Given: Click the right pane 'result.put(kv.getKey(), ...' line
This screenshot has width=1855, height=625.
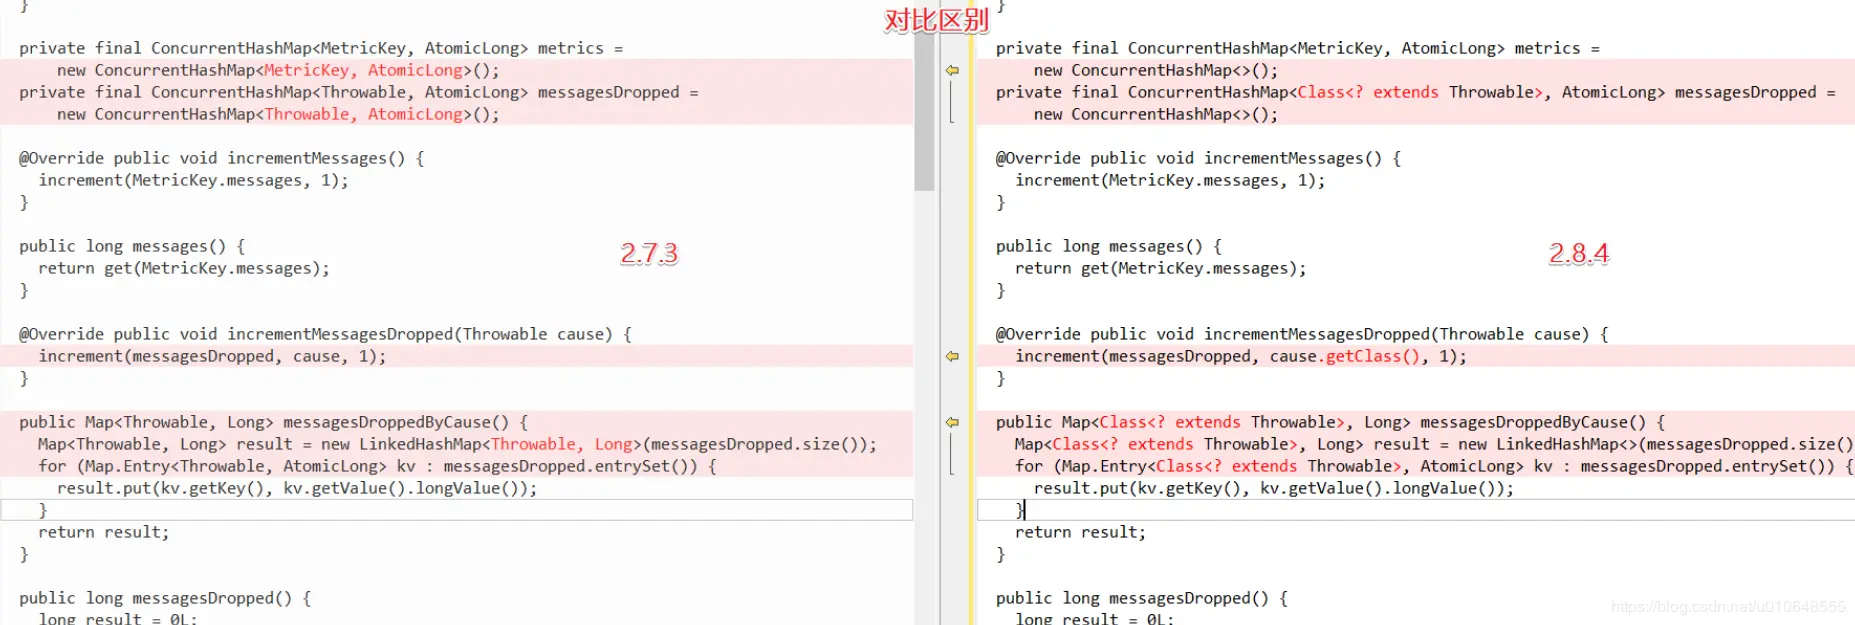Looking at the screenshot, I should [x=1274, y=488].
